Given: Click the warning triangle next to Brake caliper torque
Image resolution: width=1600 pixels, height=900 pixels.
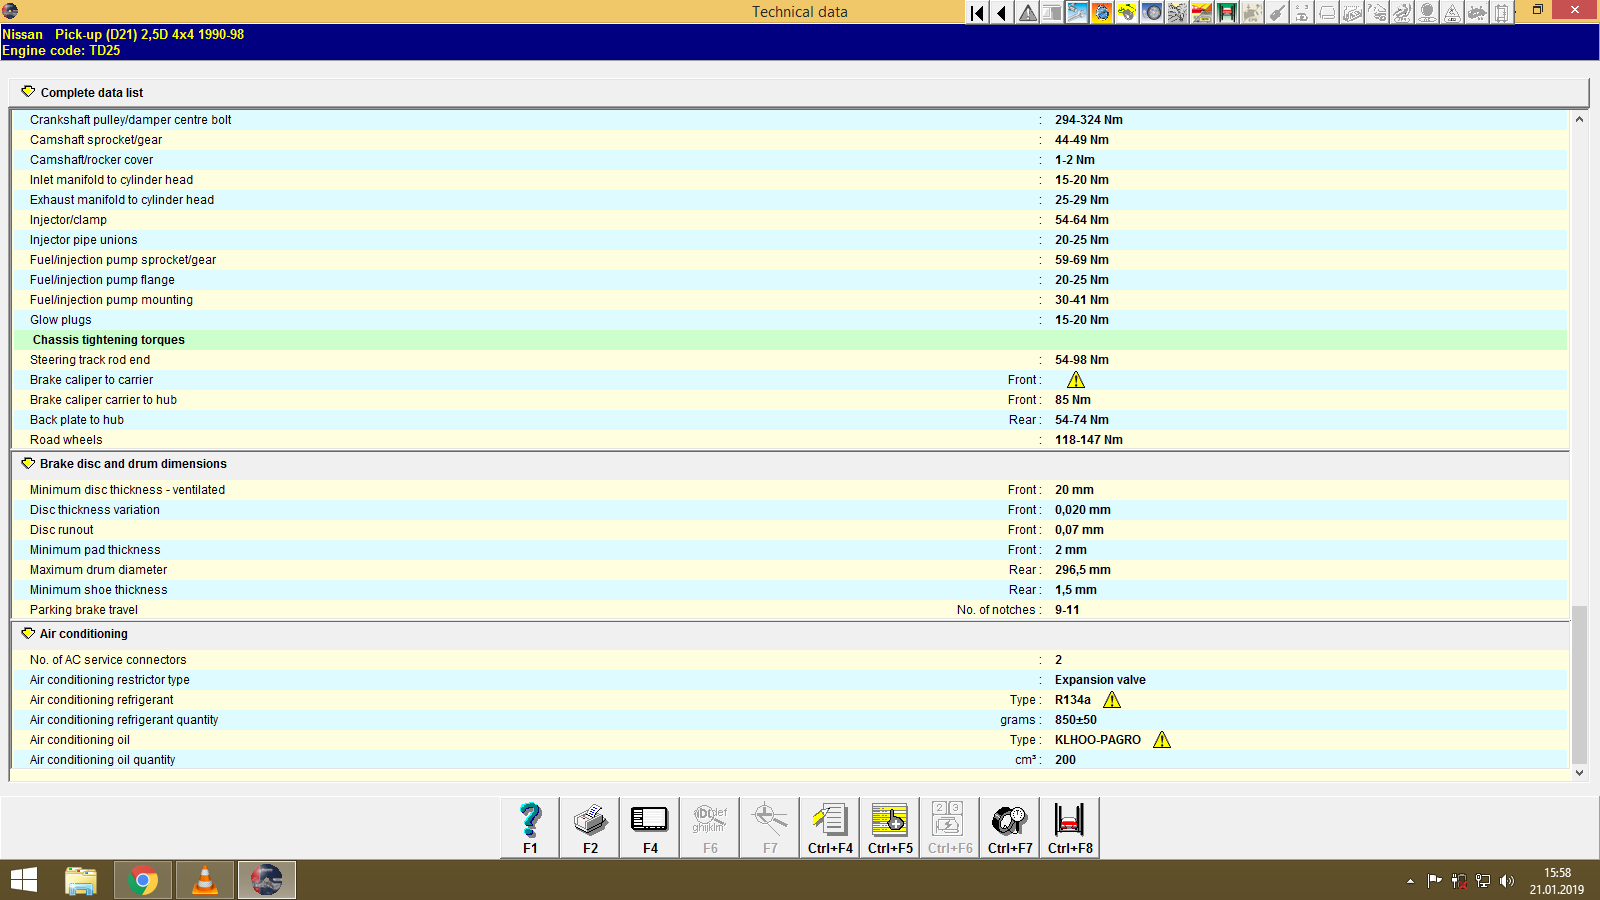Looking at the screenshot, I should [x=1076, y=380].
